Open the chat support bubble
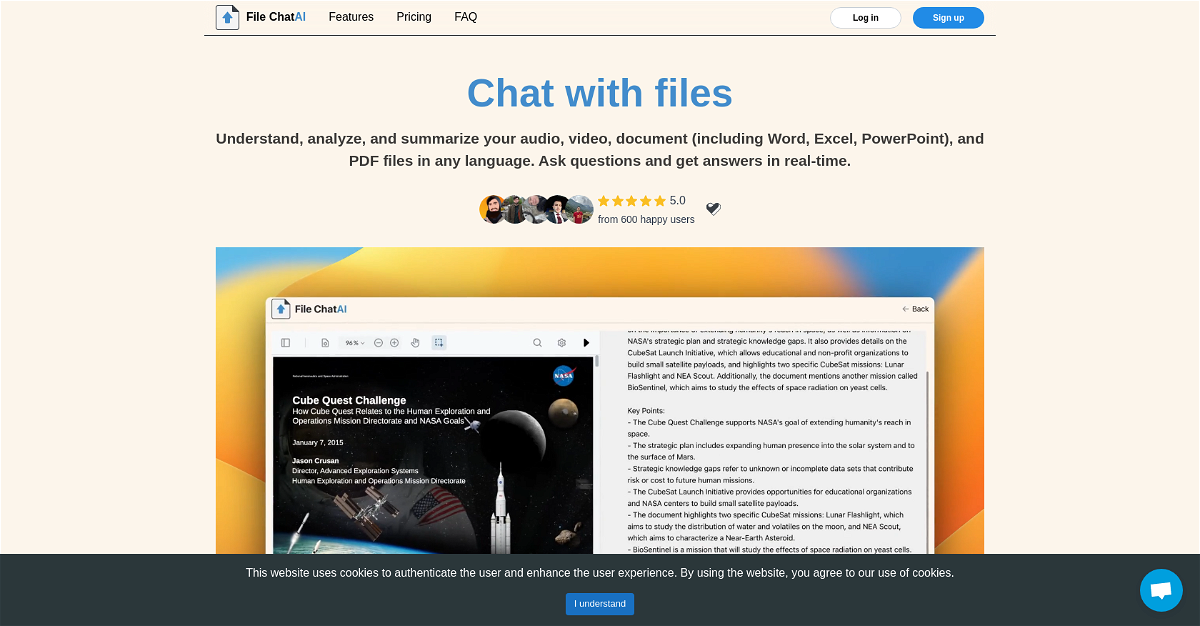The width and height of the screenshot is (1200, 626). [x=1161, y=590]
